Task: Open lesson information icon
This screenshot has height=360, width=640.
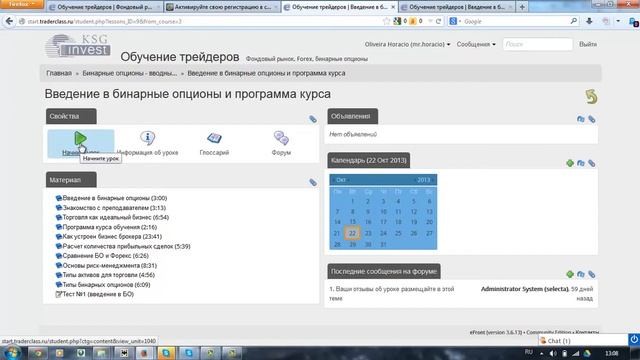Action: click(x=147, y=138)
